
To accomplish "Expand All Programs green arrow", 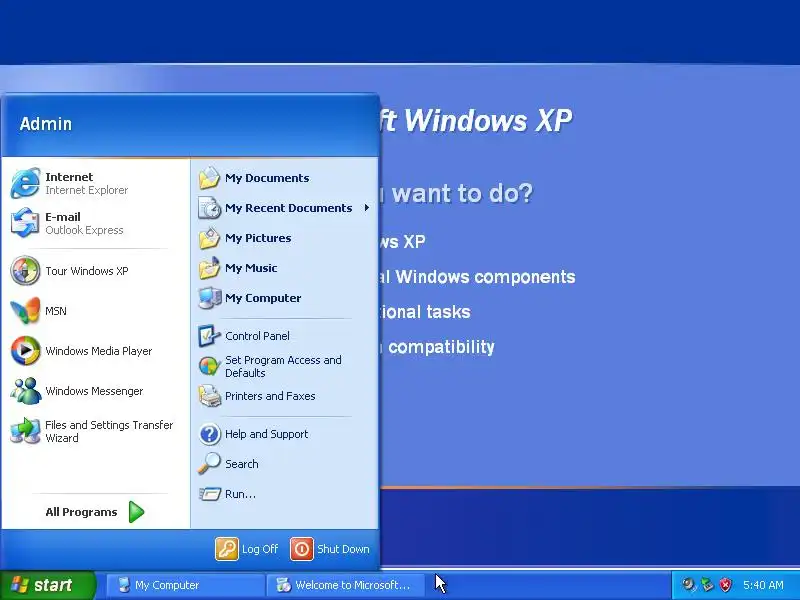I will [136, 512].
